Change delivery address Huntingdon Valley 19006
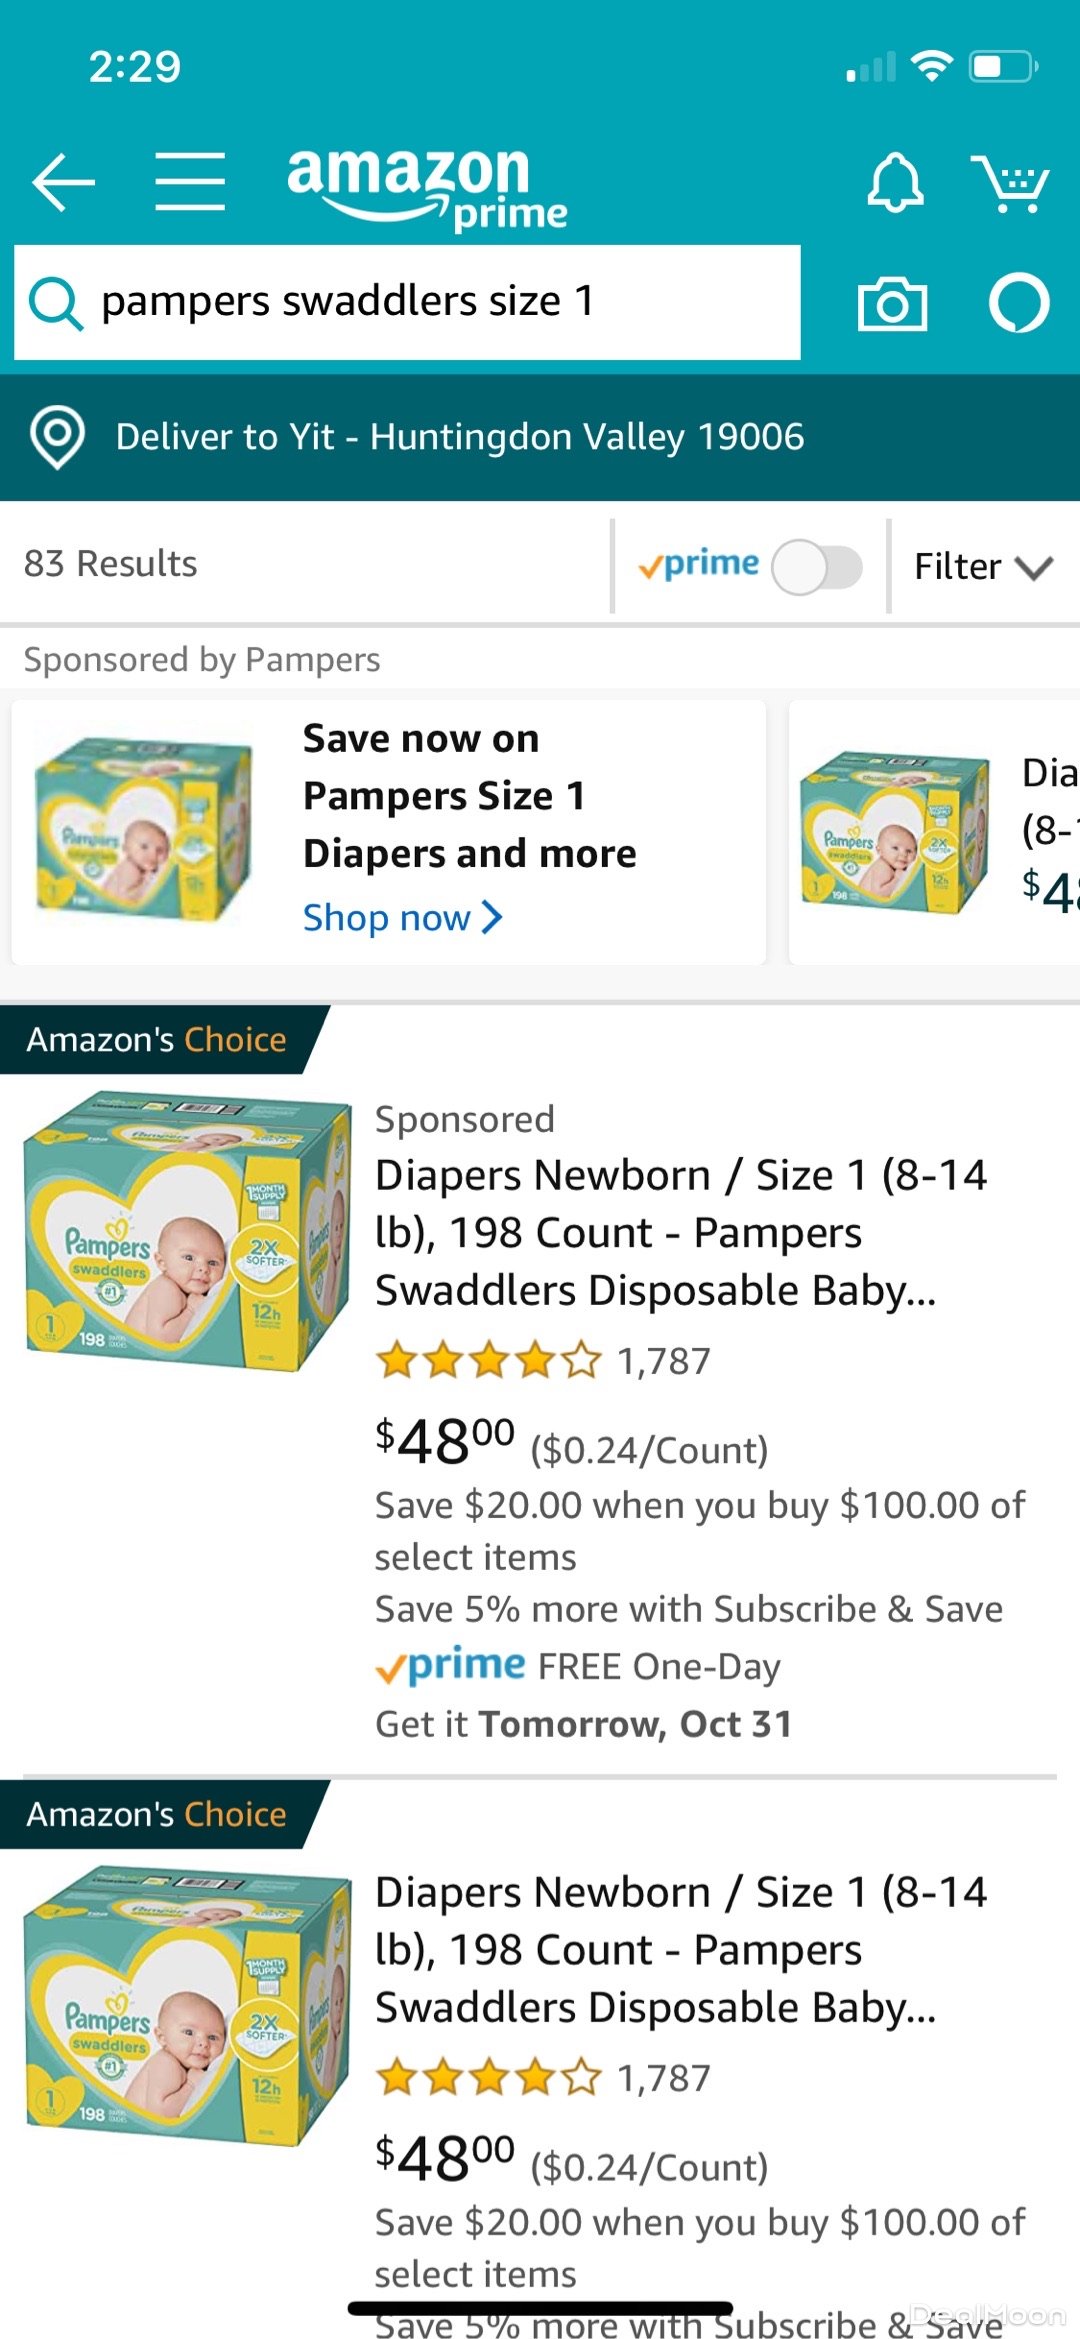Screen dimensions: 1080x2339 point(460,437)
